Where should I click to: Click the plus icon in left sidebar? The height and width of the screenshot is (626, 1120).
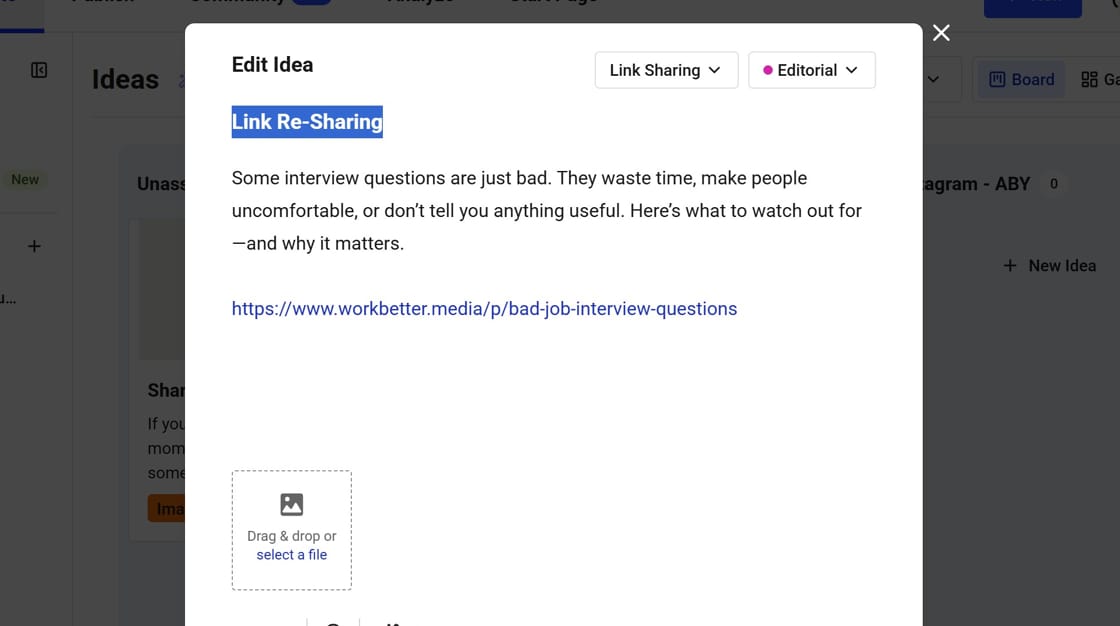click(x=33, y=245)
